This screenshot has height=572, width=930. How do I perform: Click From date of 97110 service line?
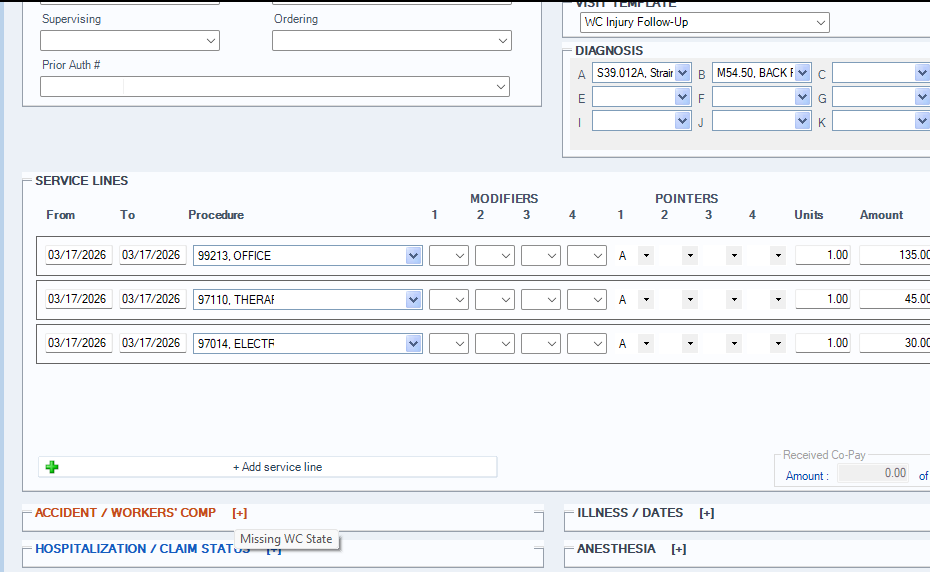click(x=78, y=299)
